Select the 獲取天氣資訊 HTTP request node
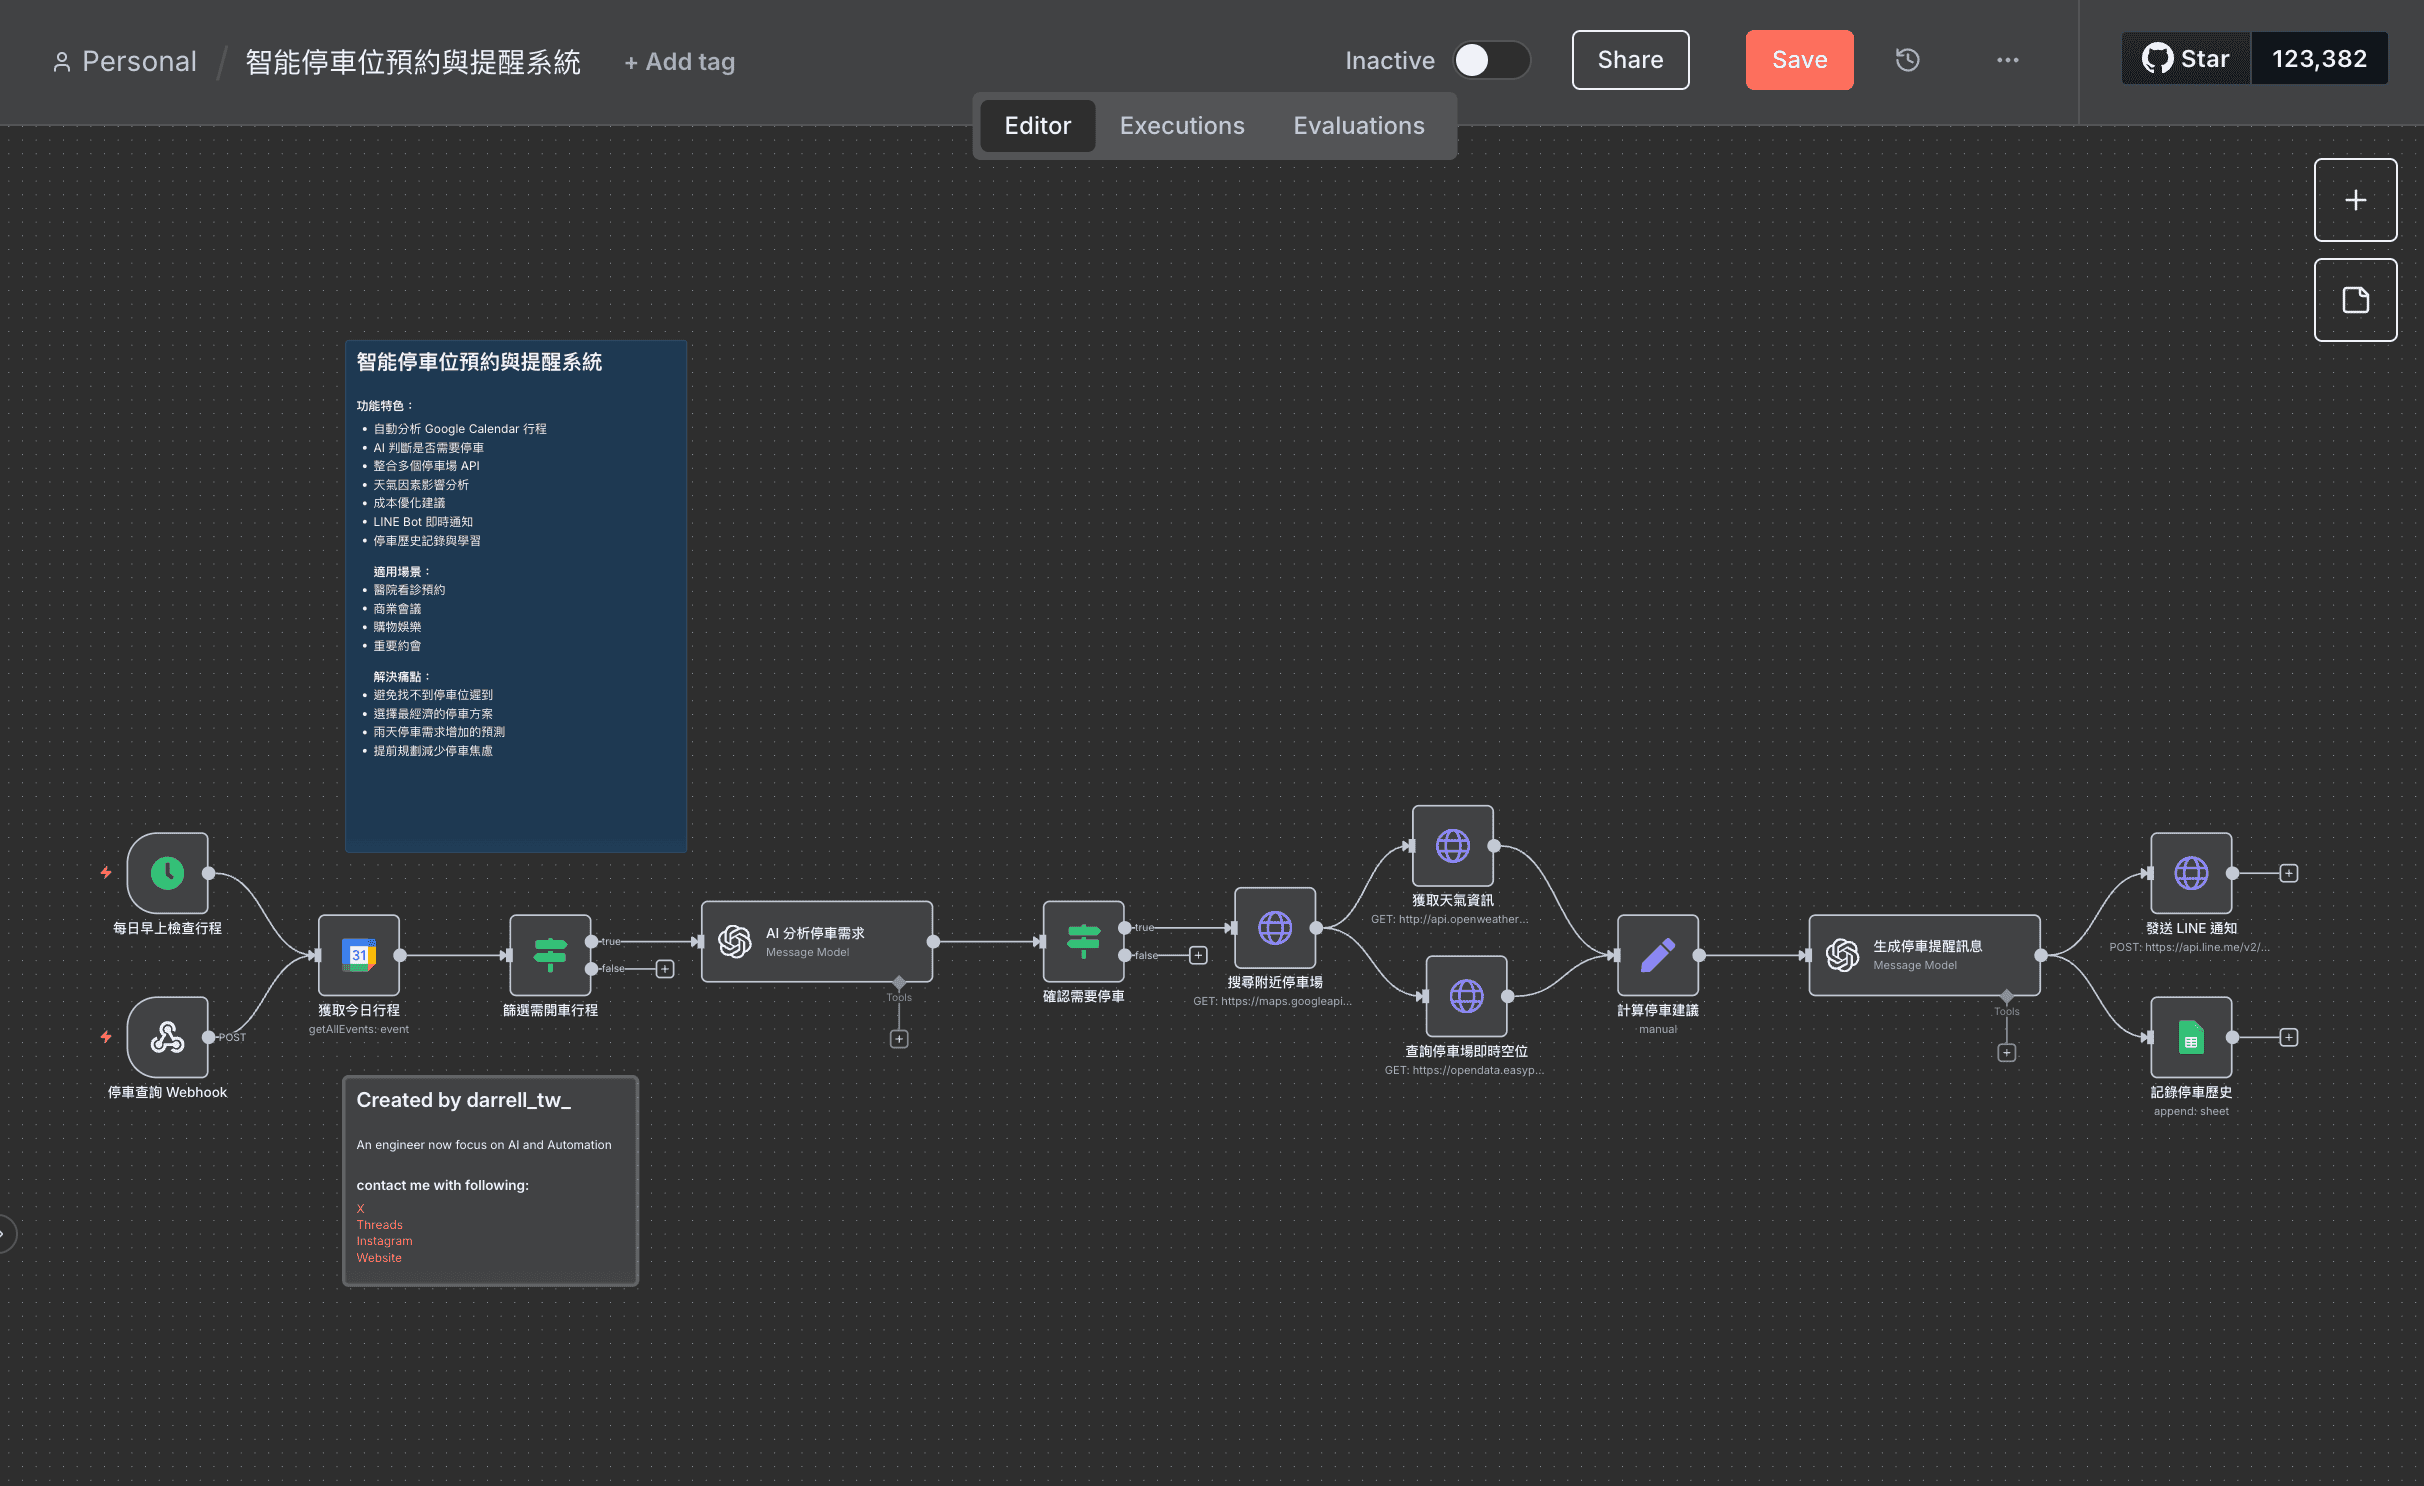 pyautogui.click(x=1452, y=846)
